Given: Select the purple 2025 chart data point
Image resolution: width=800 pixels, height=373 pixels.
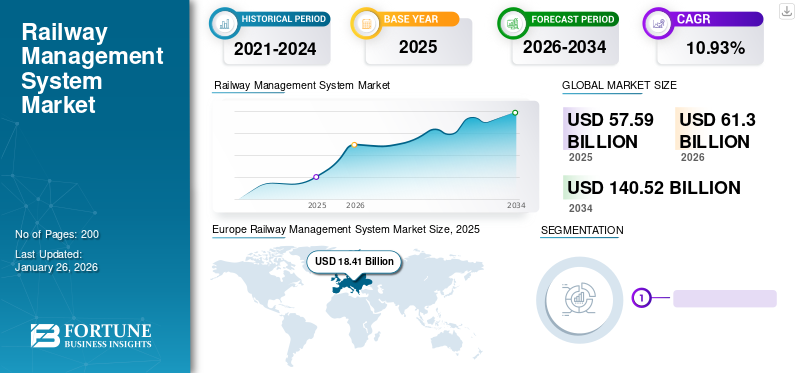Looking at the screenshot, I should [x=316, y=177].
